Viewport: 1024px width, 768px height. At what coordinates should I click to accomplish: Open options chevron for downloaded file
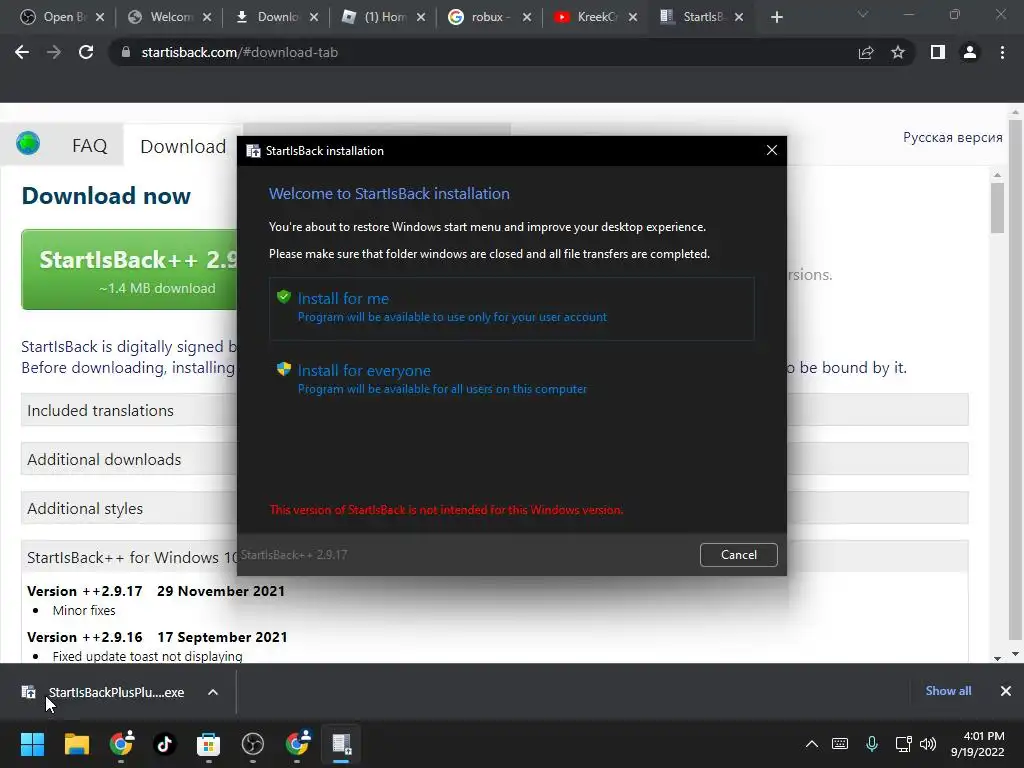point(213,692)
